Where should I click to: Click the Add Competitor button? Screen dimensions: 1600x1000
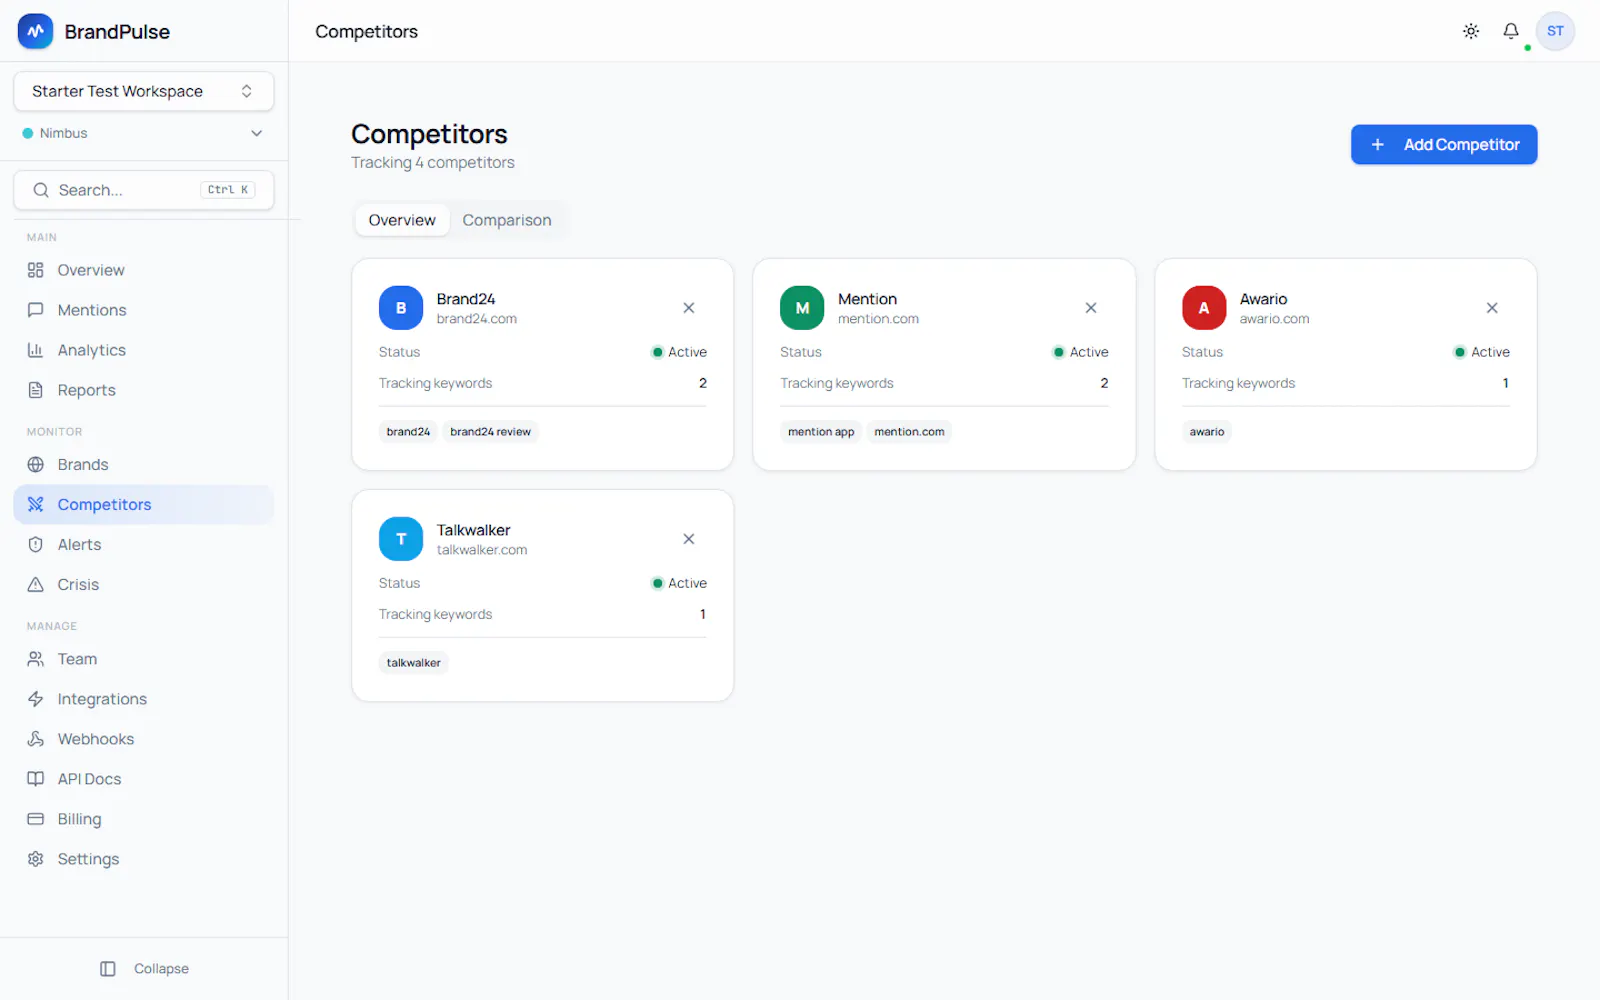[1444, 144]
